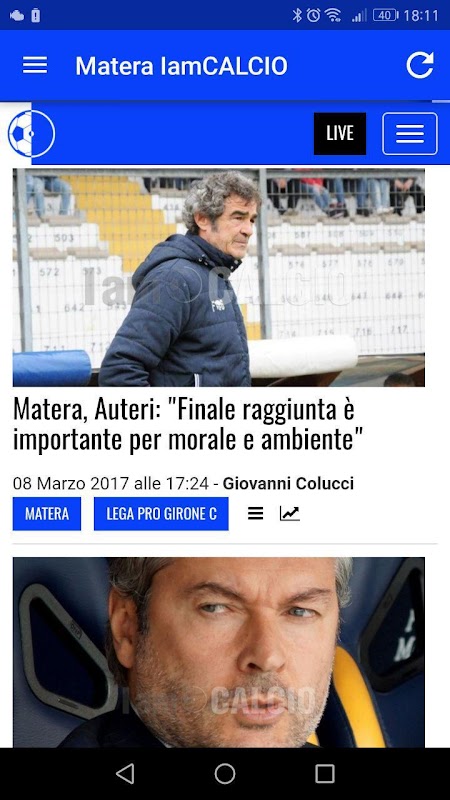Open the LIVE scores section
The height and width of the screenshot is (800, 450).
coord(340,134)
